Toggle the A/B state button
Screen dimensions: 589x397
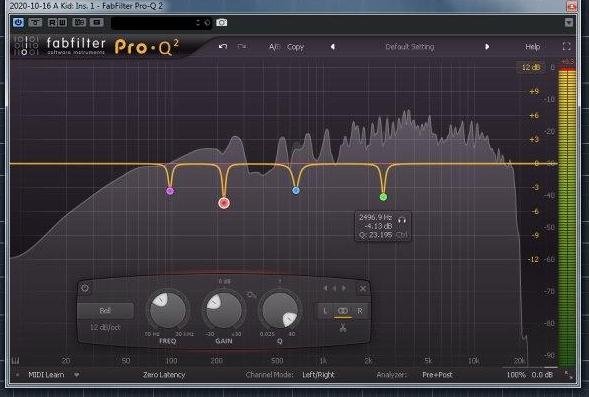pos(274,47)
